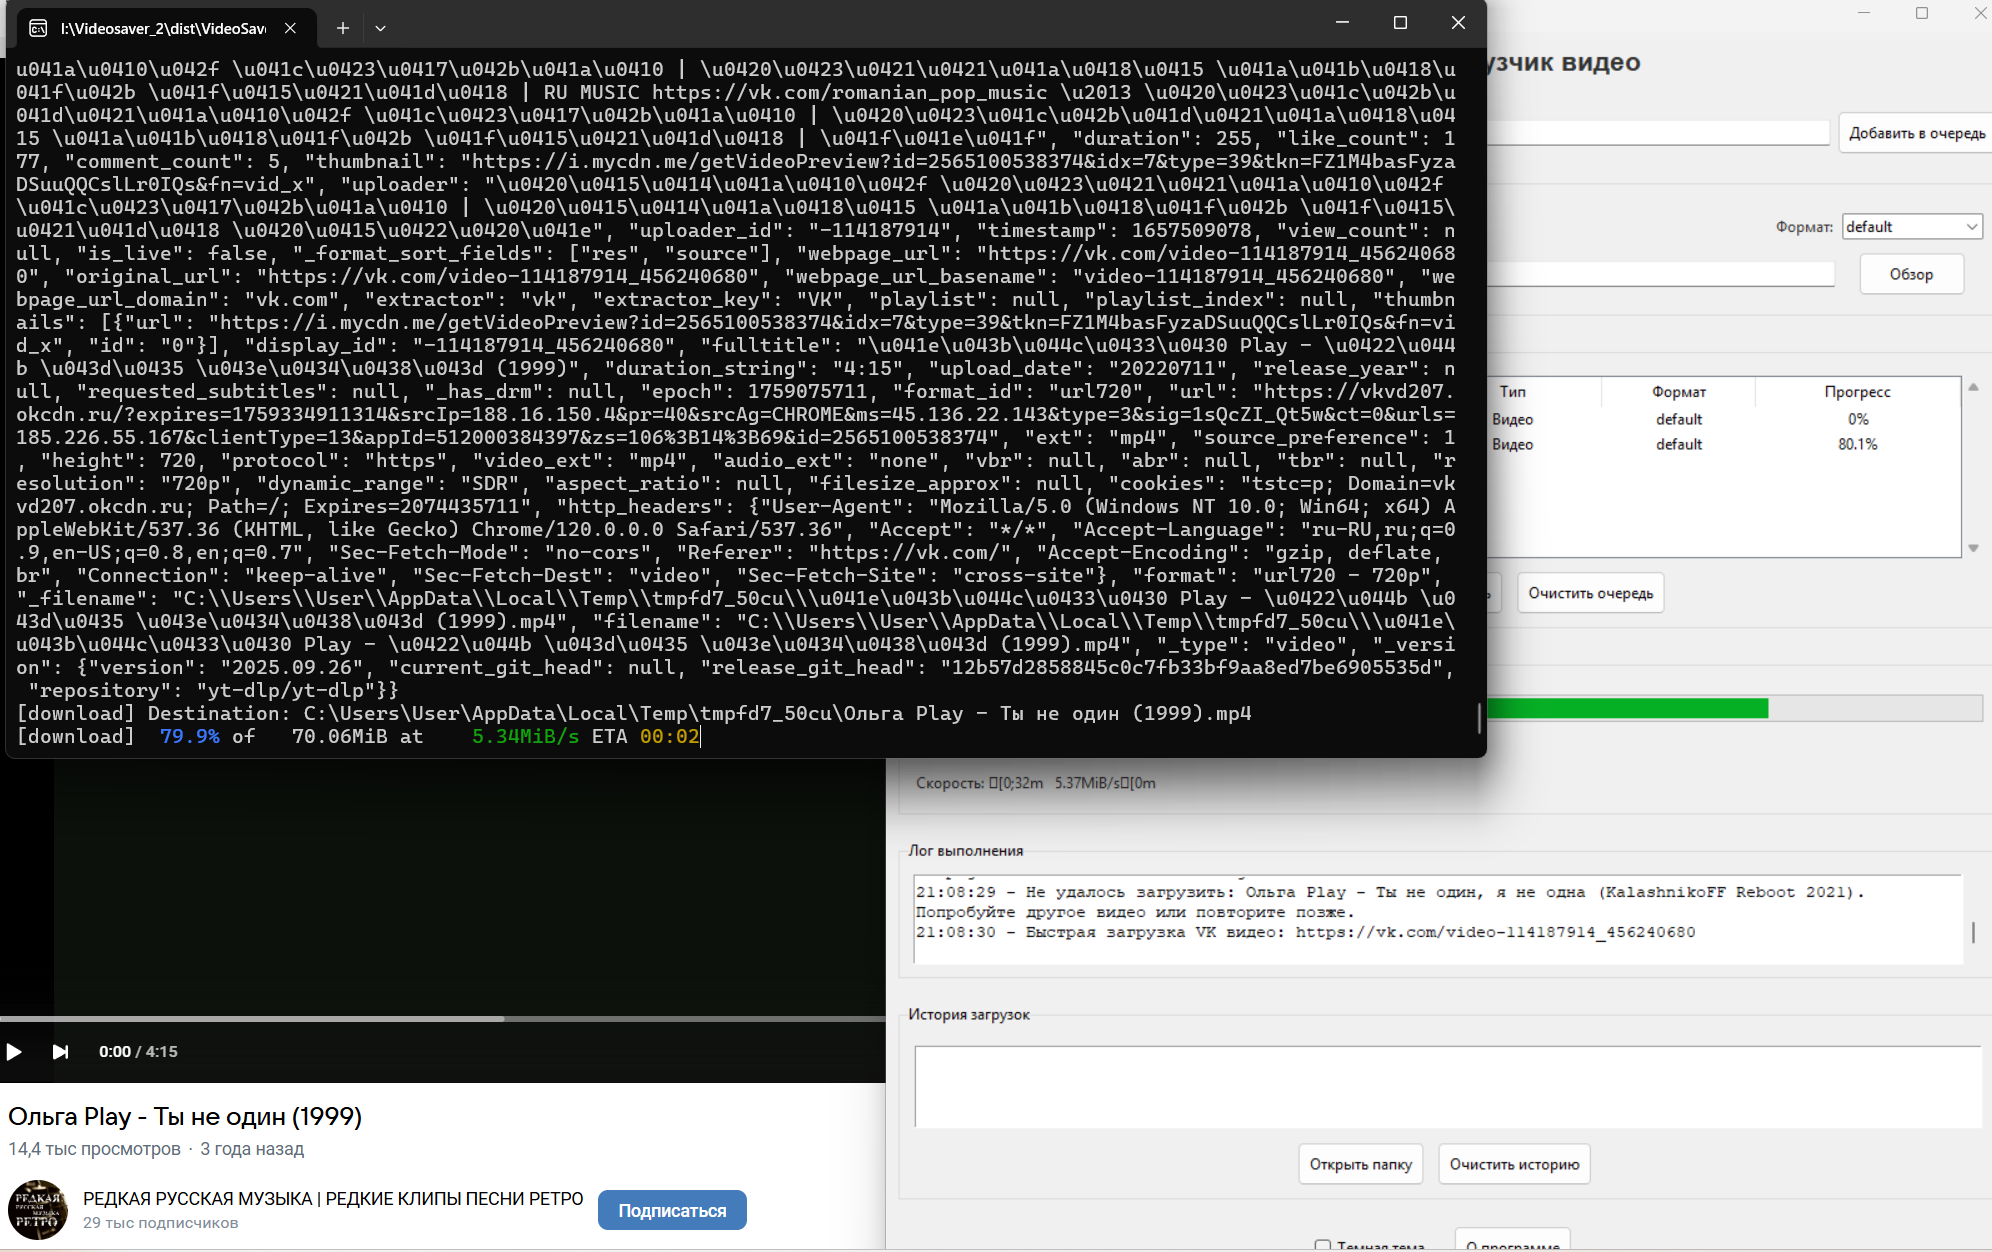Expand the terminal profile dropdown chevron

pyautogui.click(x=380, y=28)
